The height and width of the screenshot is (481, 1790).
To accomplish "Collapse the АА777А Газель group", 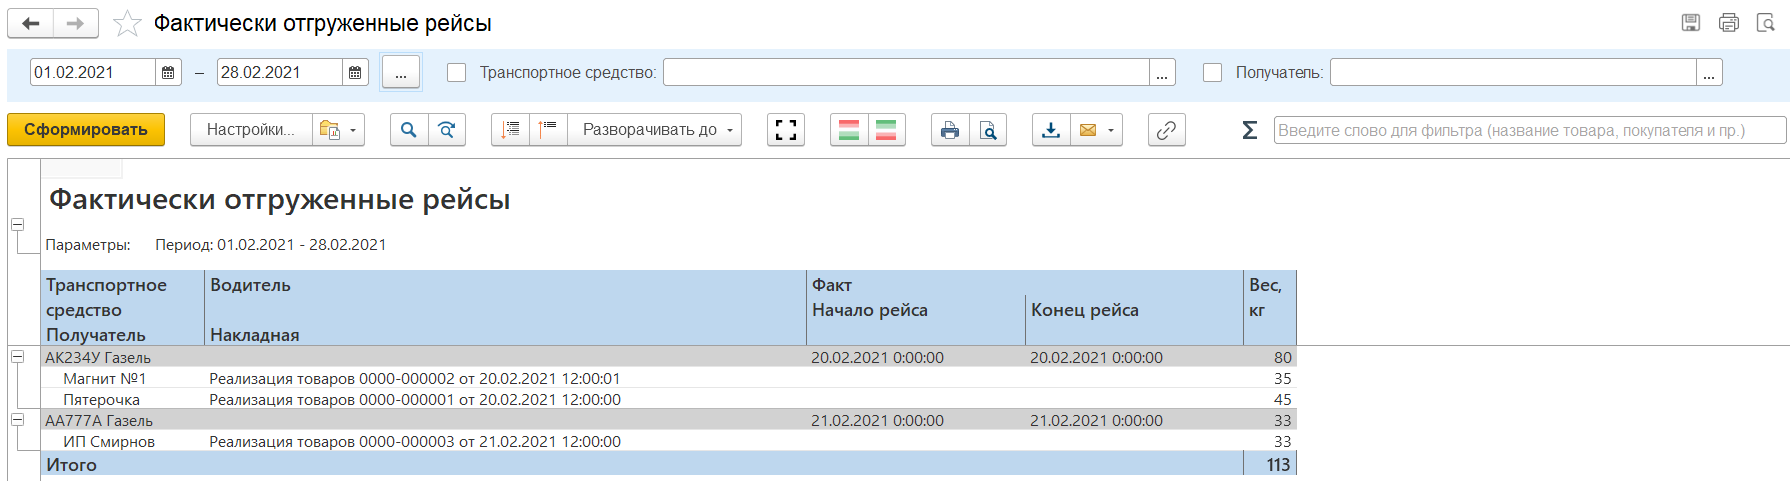I will (x=17, y=420).
